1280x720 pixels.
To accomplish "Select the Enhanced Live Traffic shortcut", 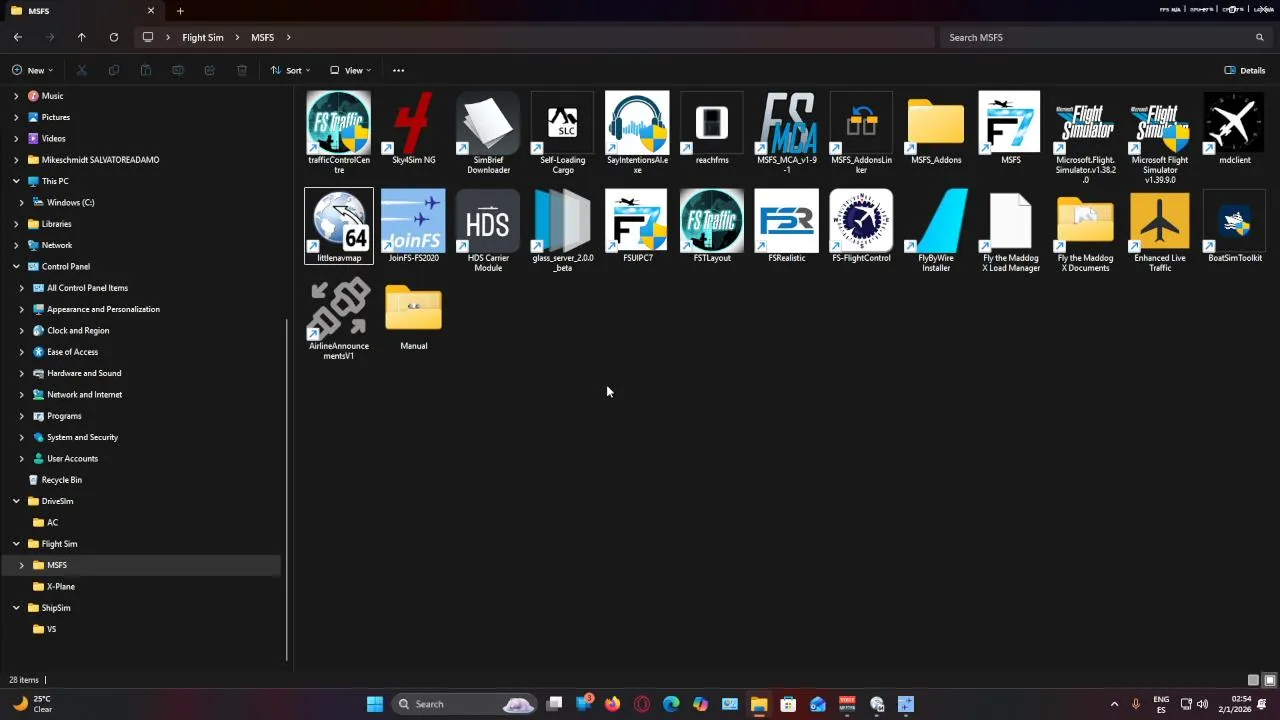I will click(1160, 230).
